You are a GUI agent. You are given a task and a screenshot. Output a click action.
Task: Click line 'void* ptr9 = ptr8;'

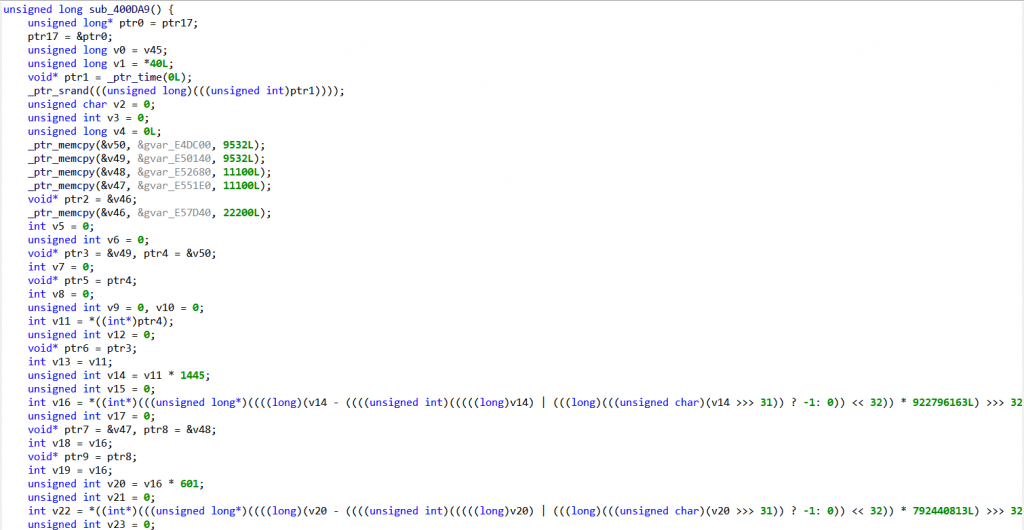[x=83, y=458]
